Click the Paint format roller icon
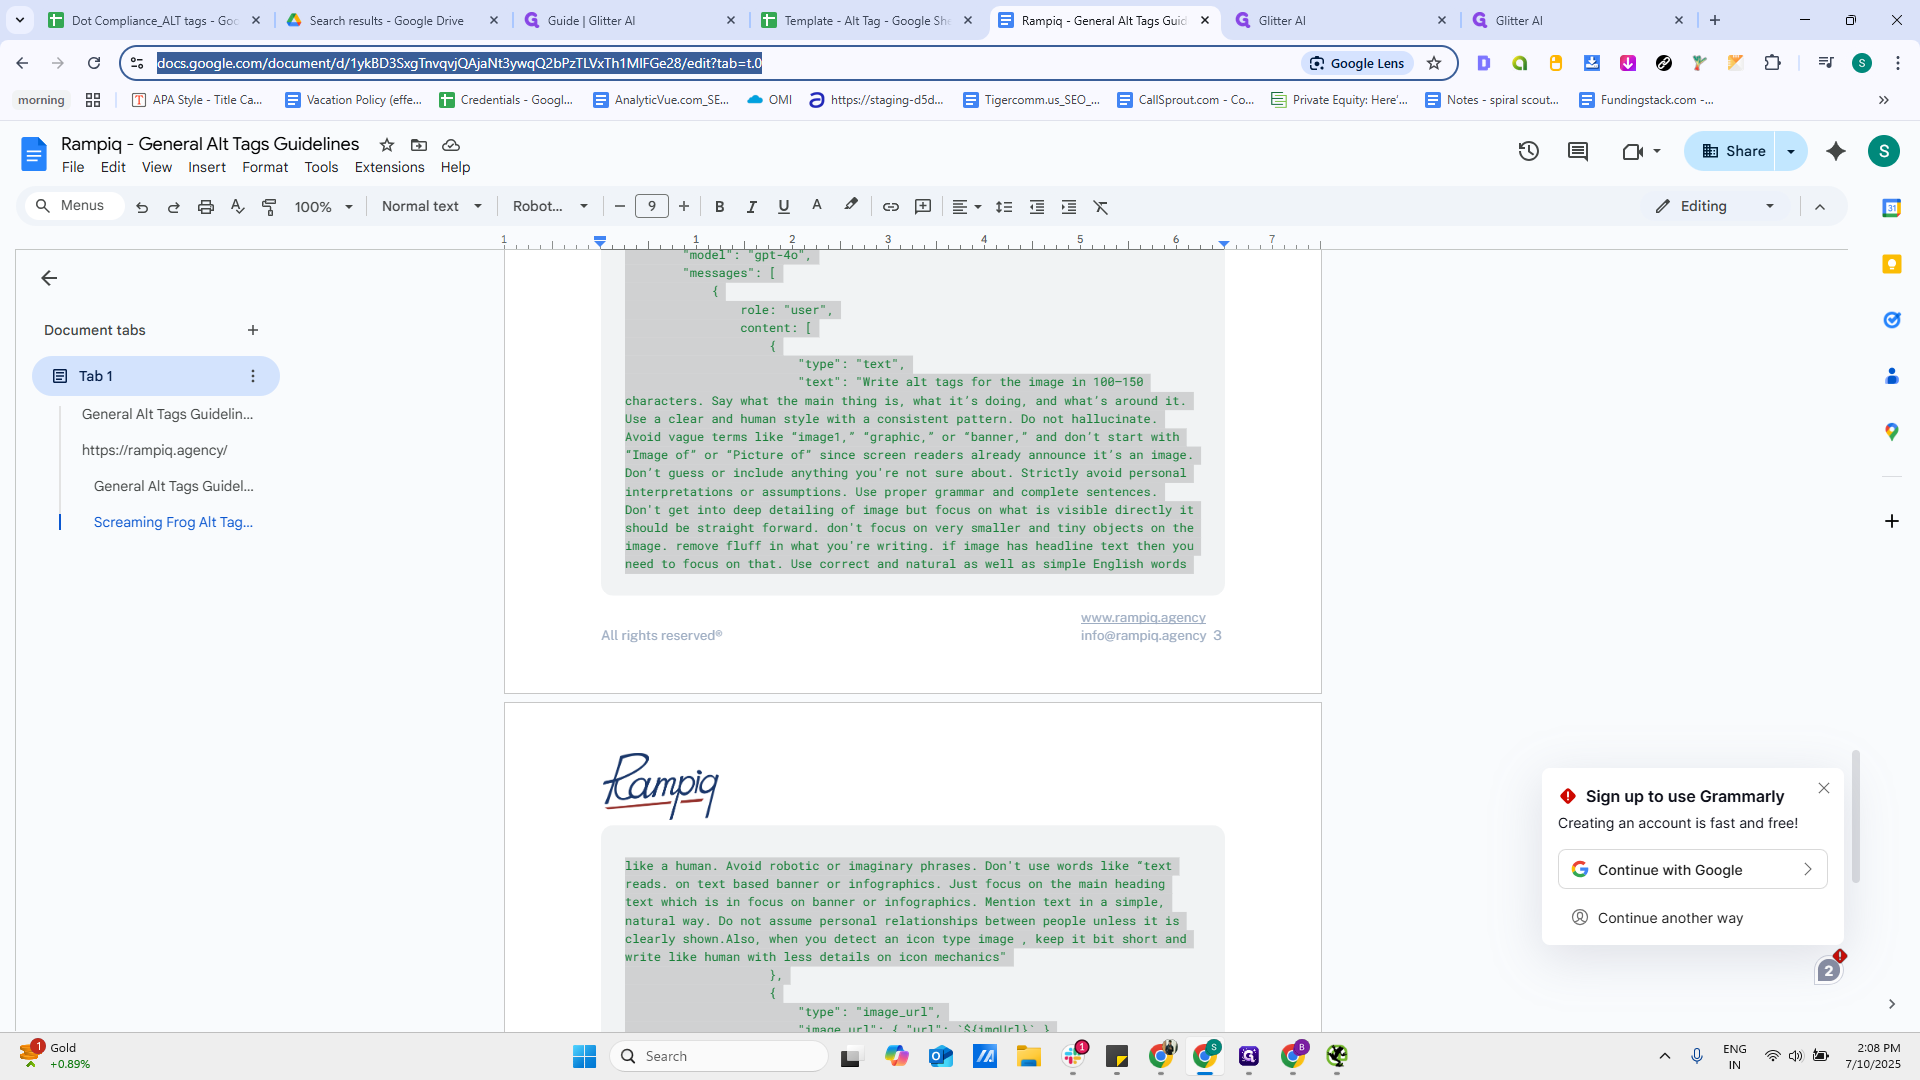This screenshot has width=1920, height=1080. tap(269, 207)
